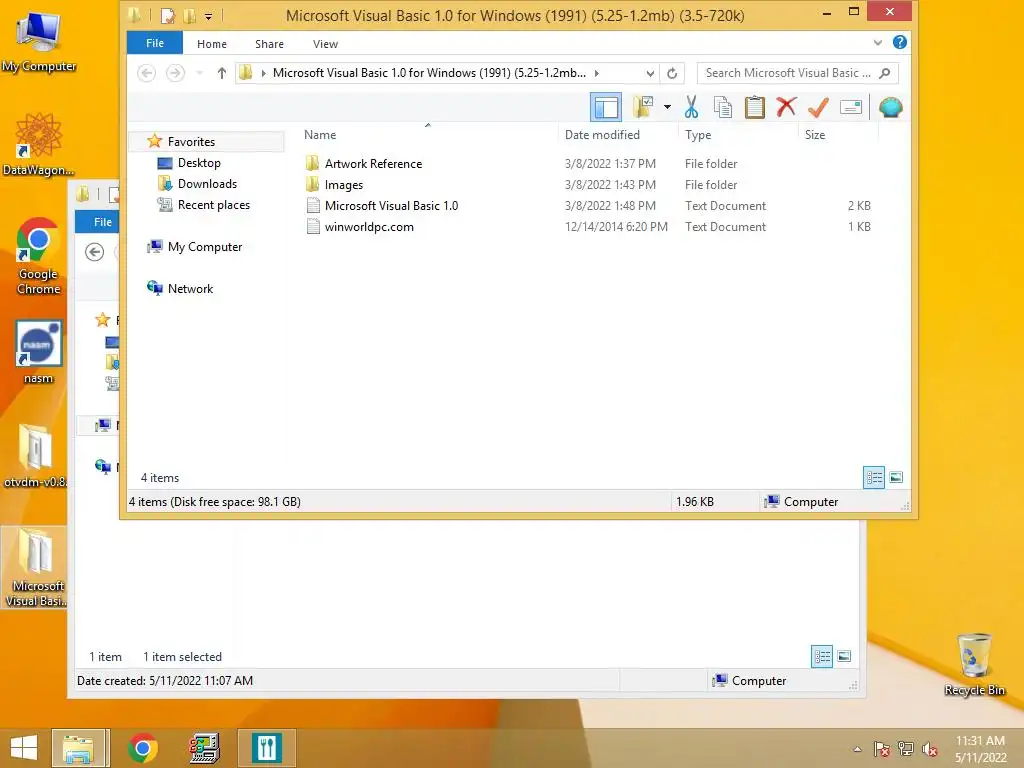Open the File ribbon tab
The height and width of the screenshot is (768, 1024).
tap(155, 43)
